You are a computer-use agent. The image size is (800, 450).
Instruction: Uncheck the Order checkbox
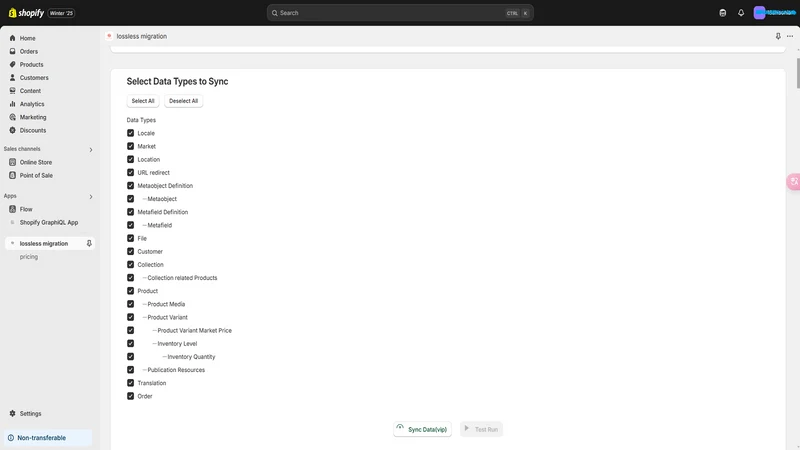click(x=131, y=396)
